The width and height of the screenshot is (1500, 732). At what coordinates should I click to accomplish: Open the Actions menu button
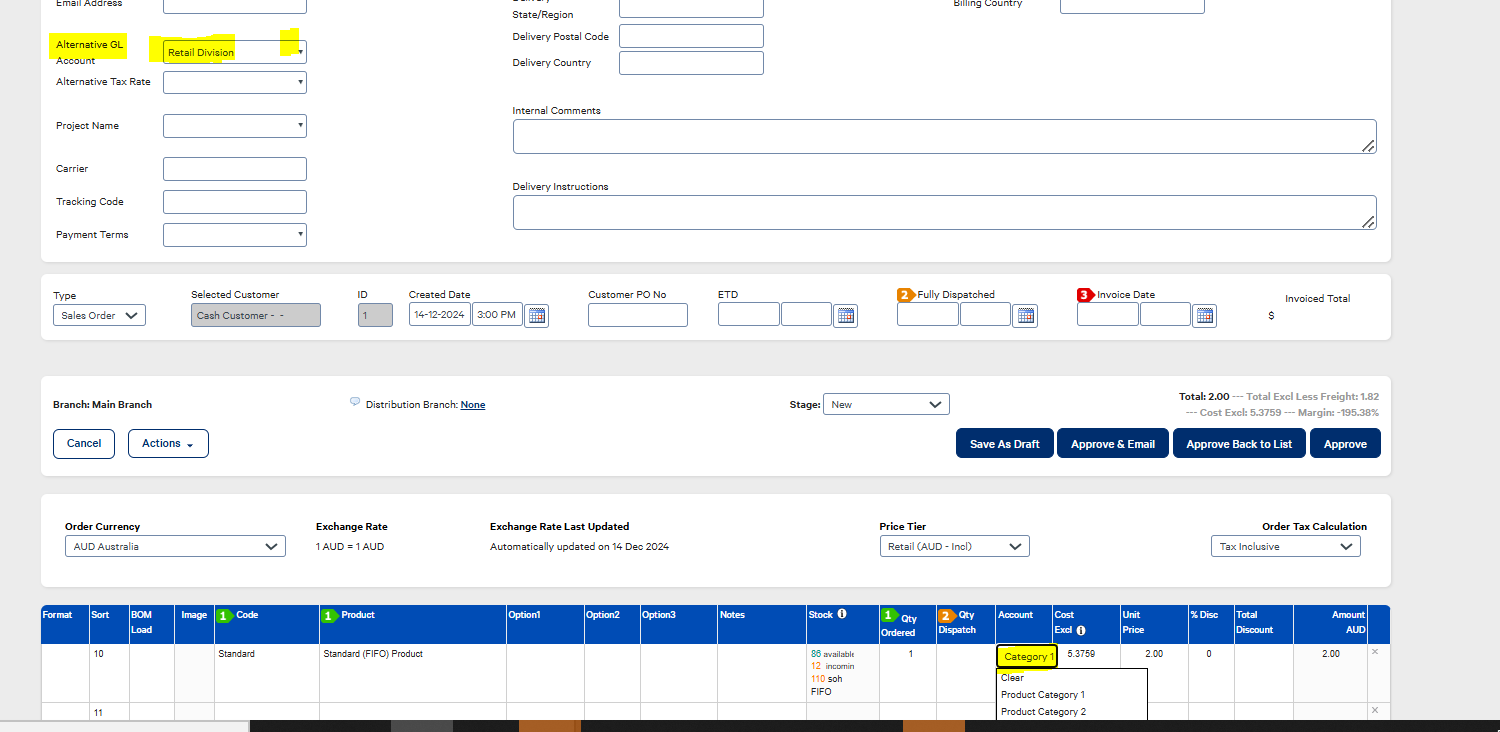click(168, 443)
